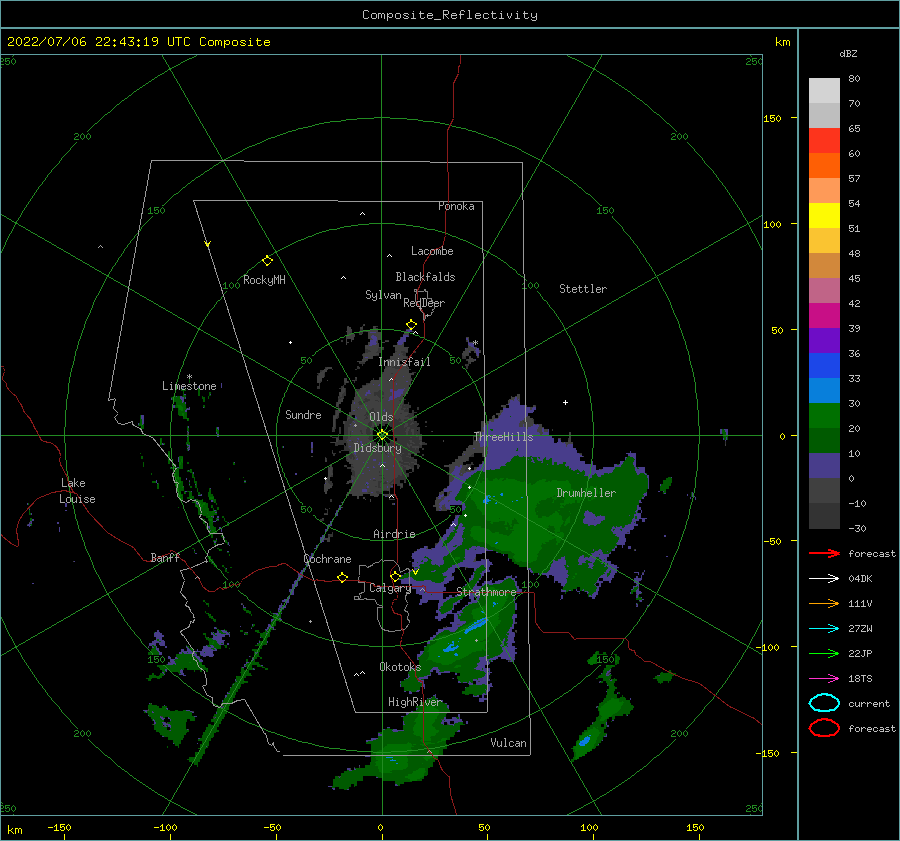Click the white plus marker east of ThreeHills
Image resolution: width=900 pixels, height=841 pixels.
(x=565, y=402)
